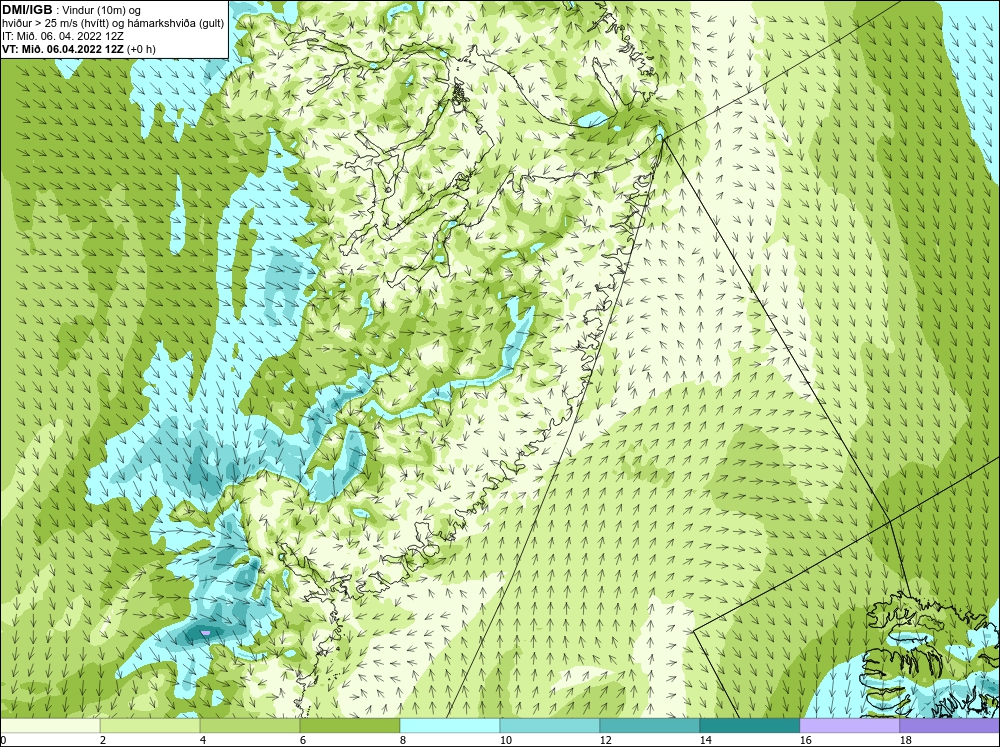Screen dimensions: 1000x747
Task: Click the 0–2 m/s pale color legend segment
Action: tap(50, 726)
